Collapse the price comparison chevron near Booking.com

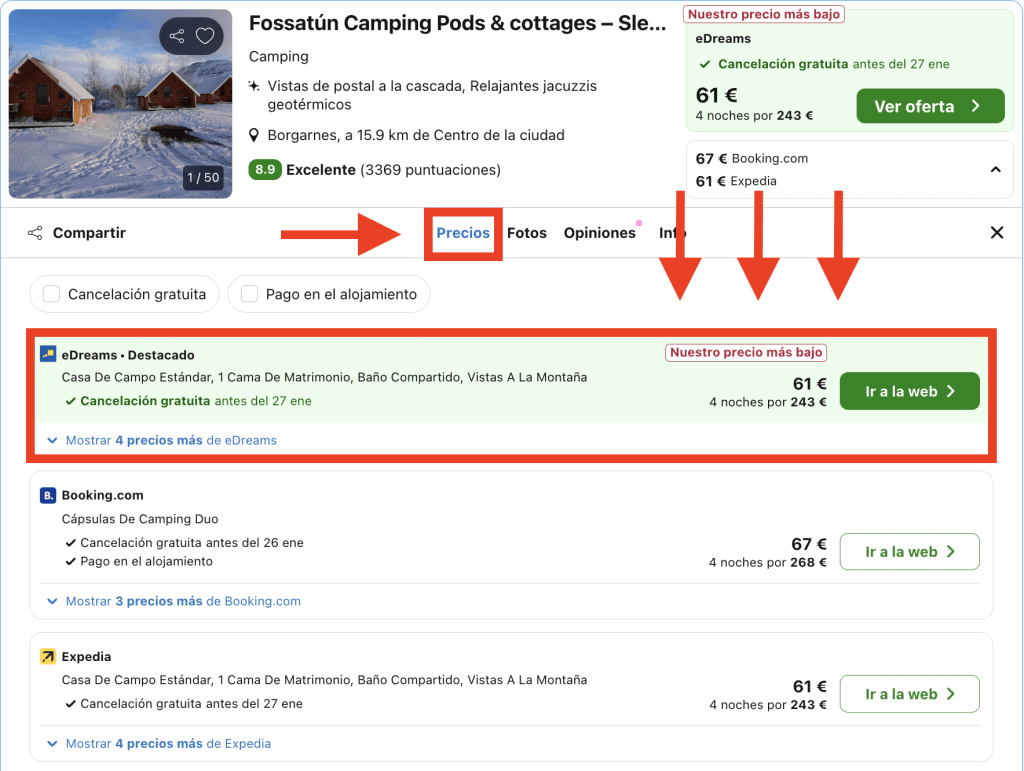tap(995, 170)
